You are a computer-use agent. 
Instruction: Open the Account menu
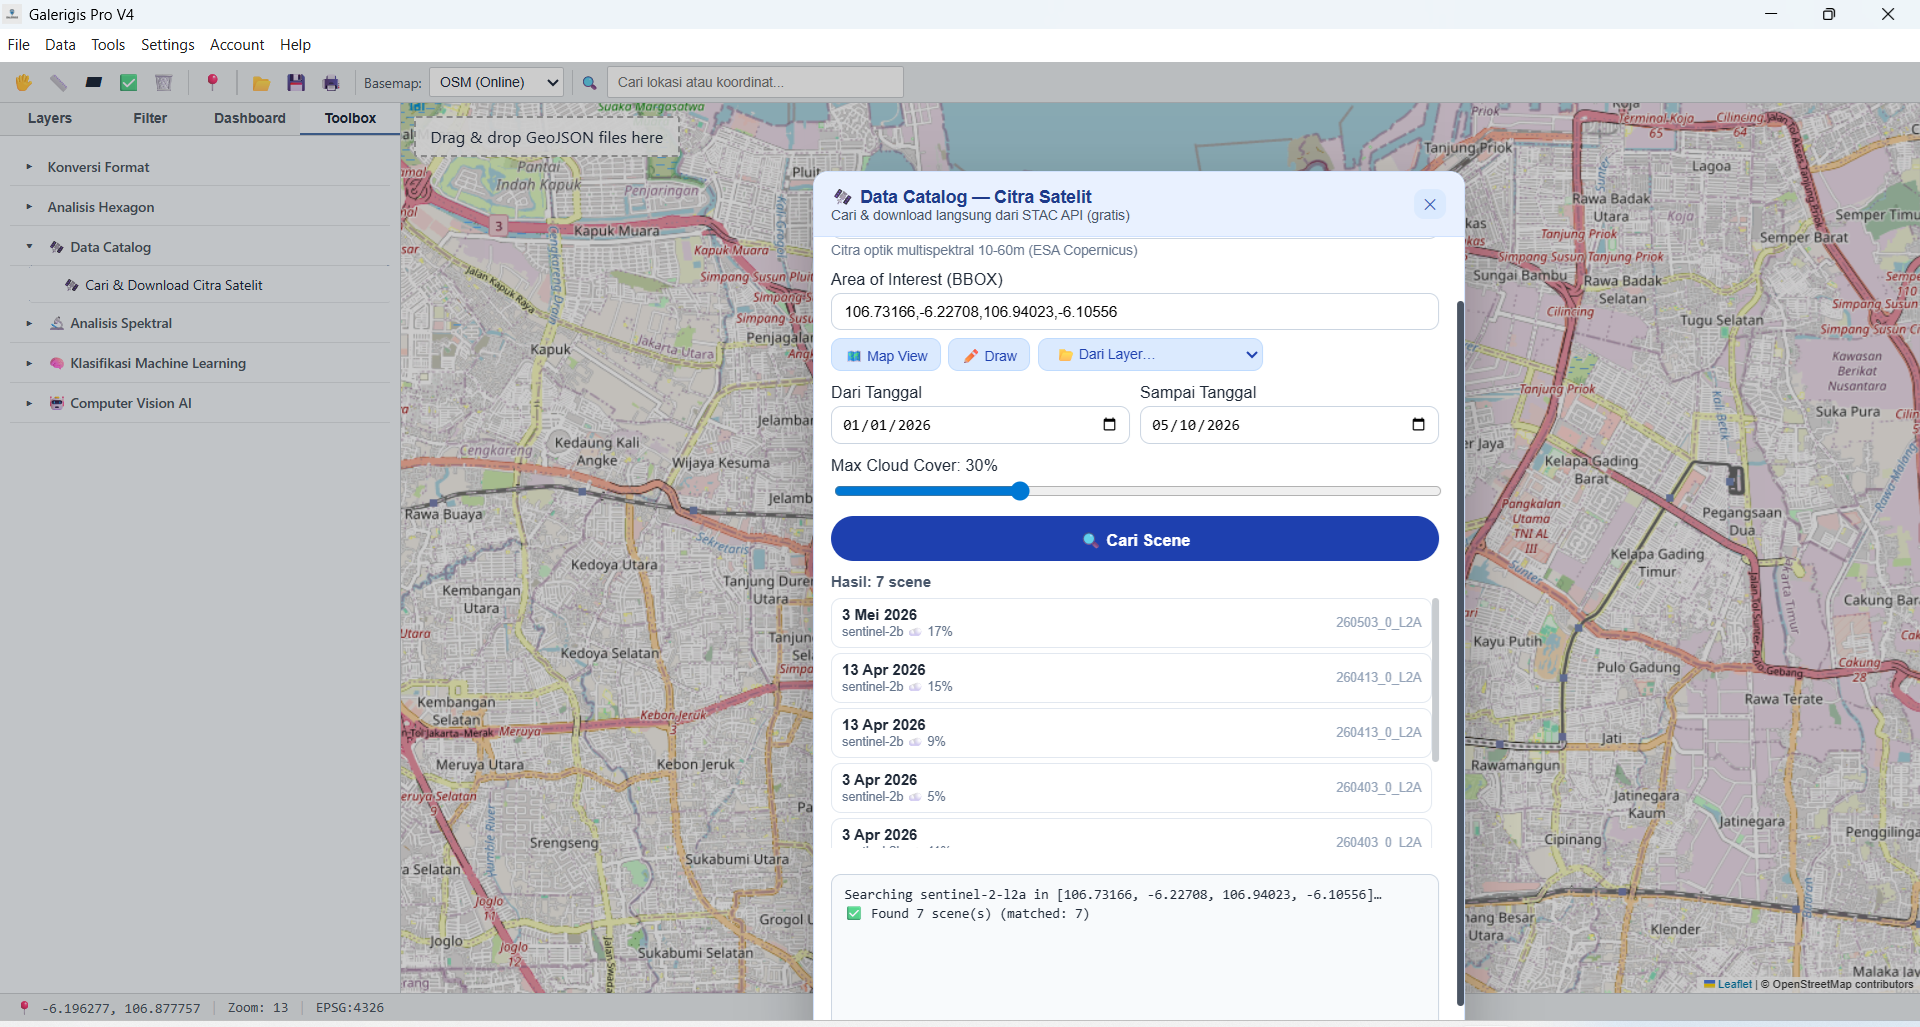(x=237, y=45)
